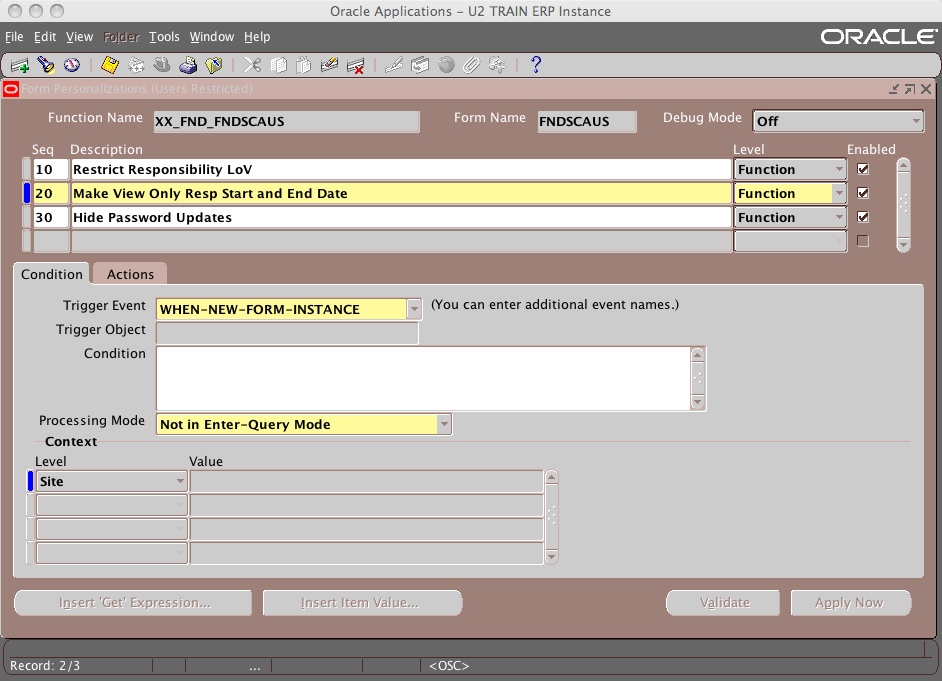Click the Edit Field pencil icon

coord(394,65)
